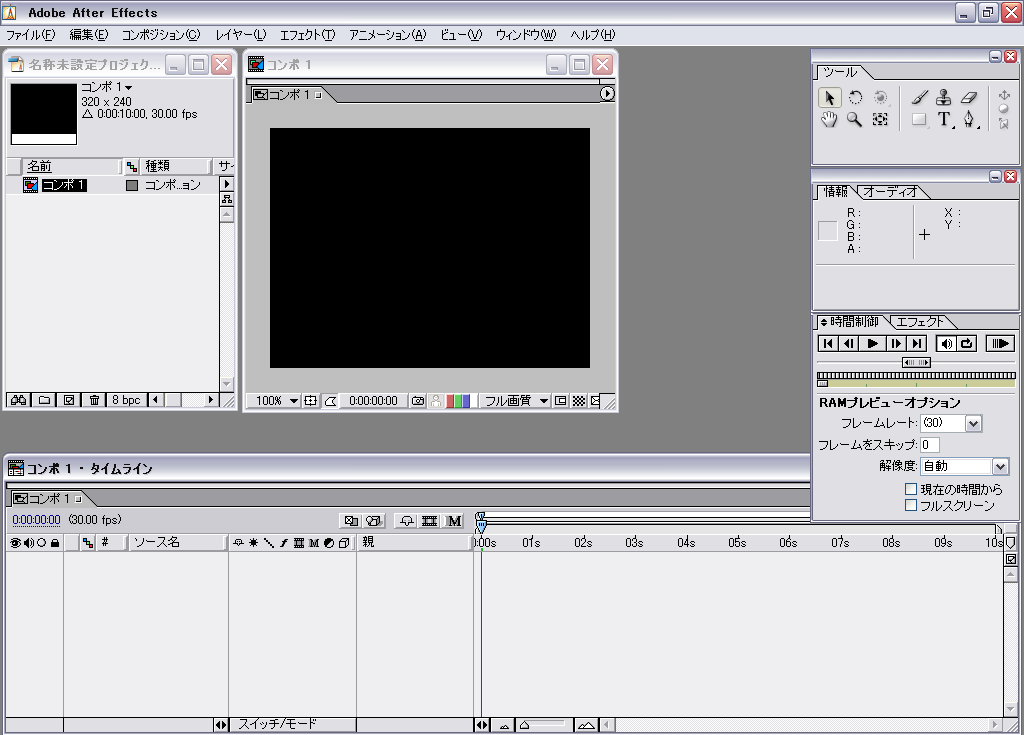Open the エフェクト(T) menu

307,35
